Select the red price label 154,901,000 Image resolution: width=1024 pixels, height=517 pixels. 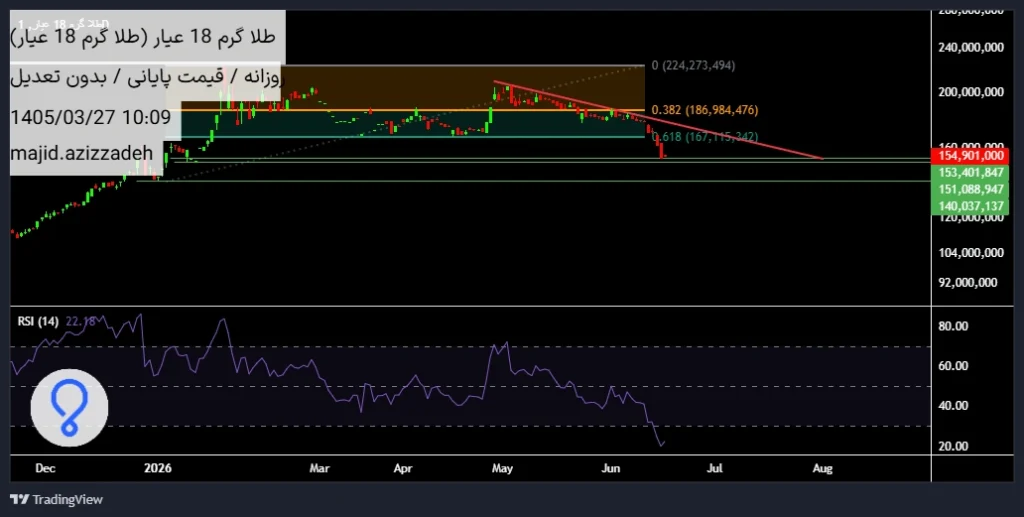click(x=970, y=155)
